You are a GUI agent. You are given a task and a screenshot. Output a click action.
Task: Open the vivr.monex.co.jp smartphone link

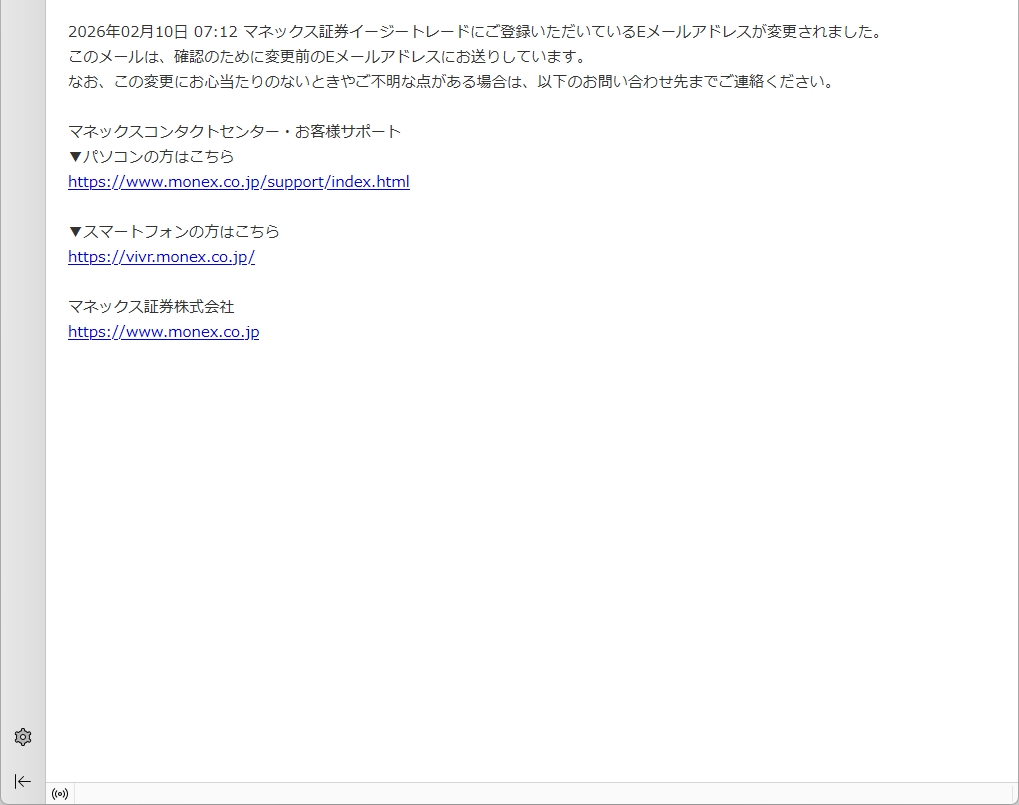[161, 257]
